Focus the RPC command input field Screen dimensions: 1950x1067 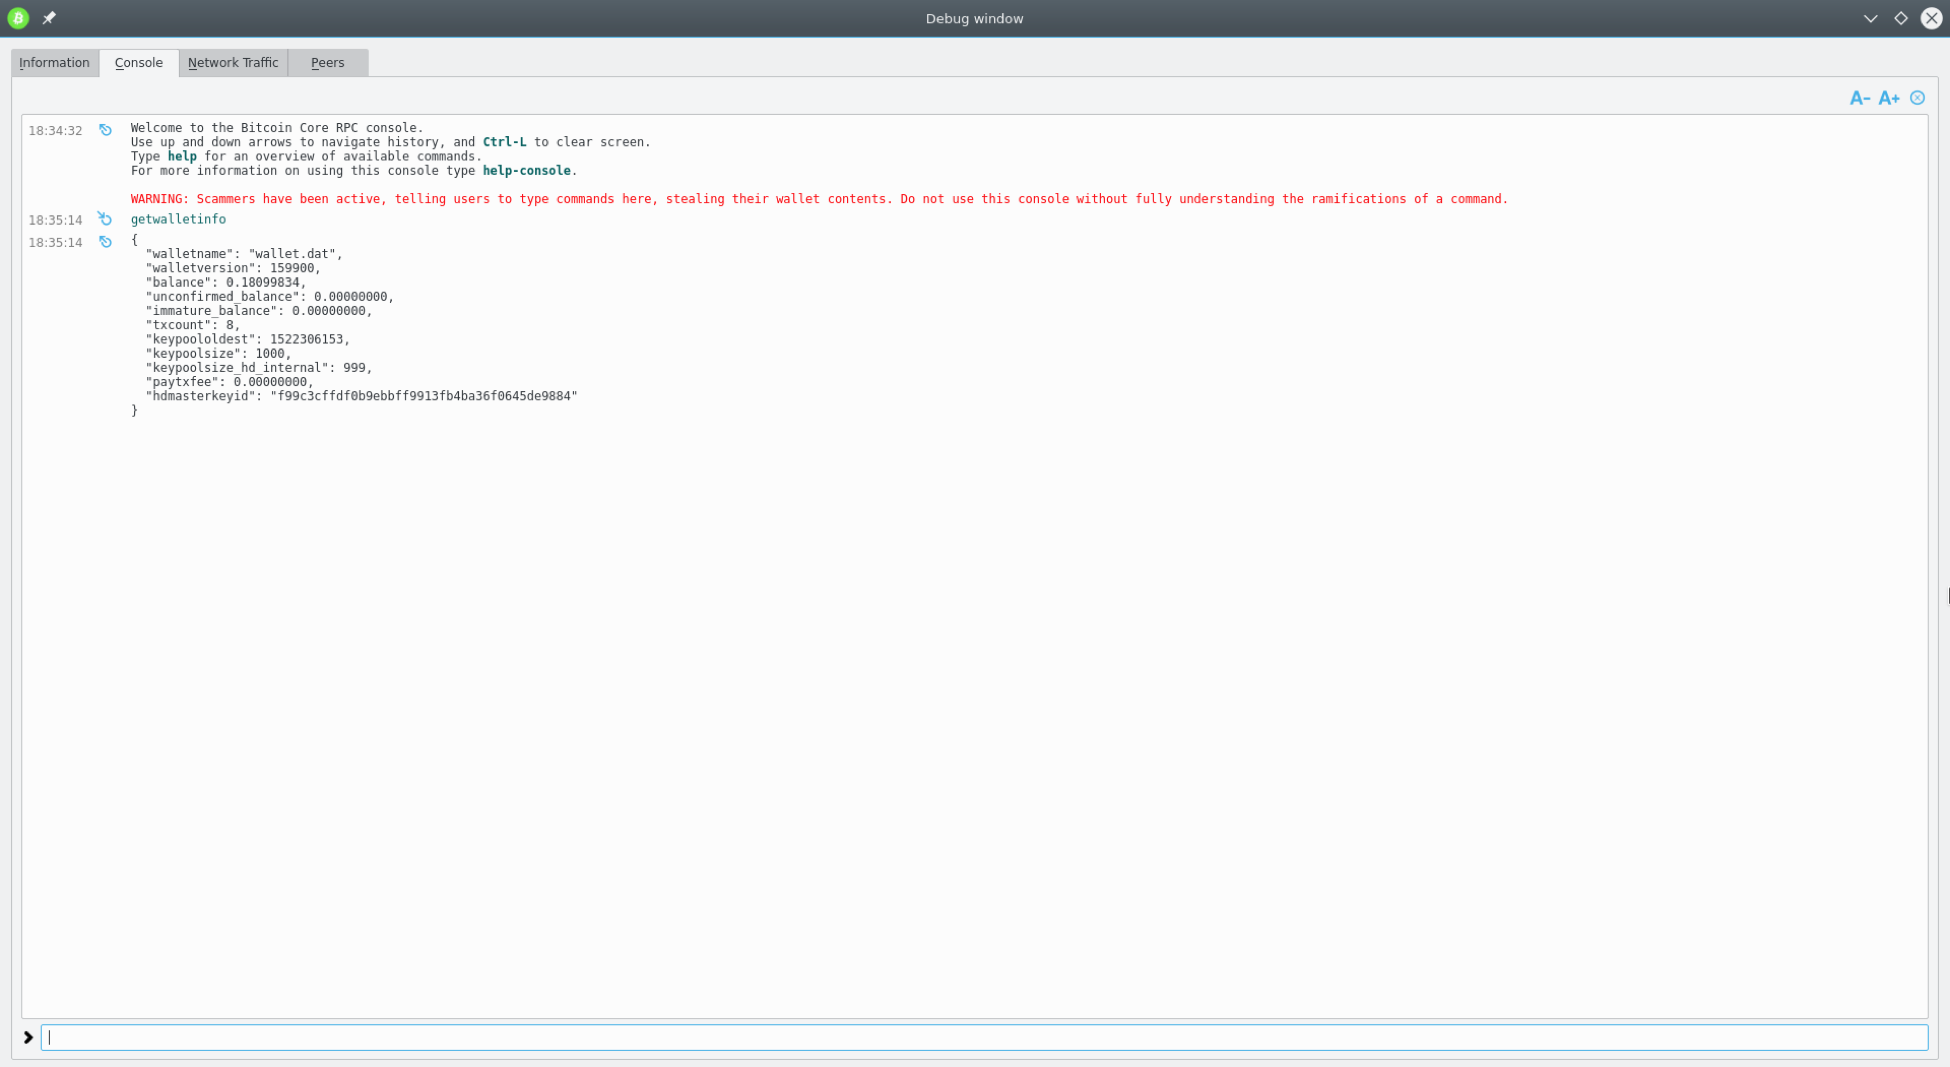(x=984, y=1037)
